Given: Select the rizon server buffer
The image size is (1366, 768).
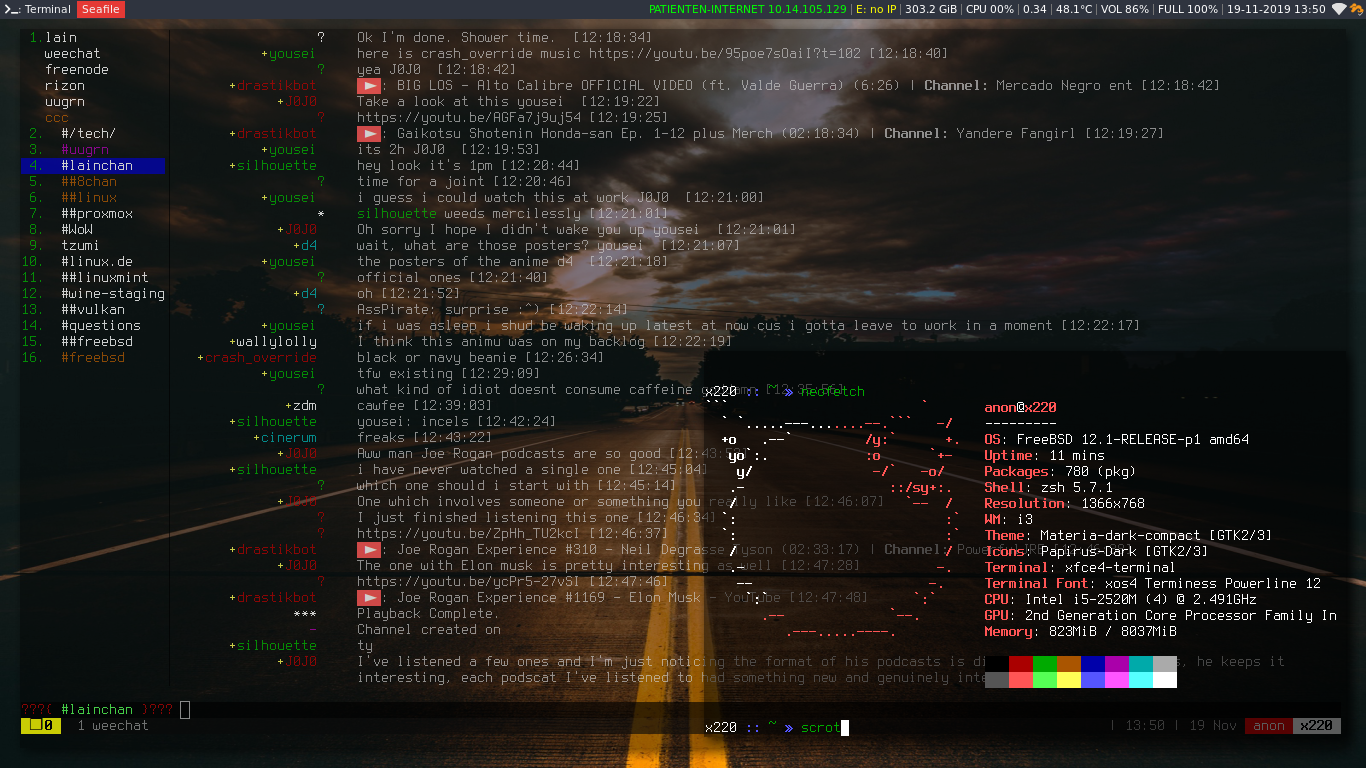Looking at the screenshot, I should (x=65, y=86).
